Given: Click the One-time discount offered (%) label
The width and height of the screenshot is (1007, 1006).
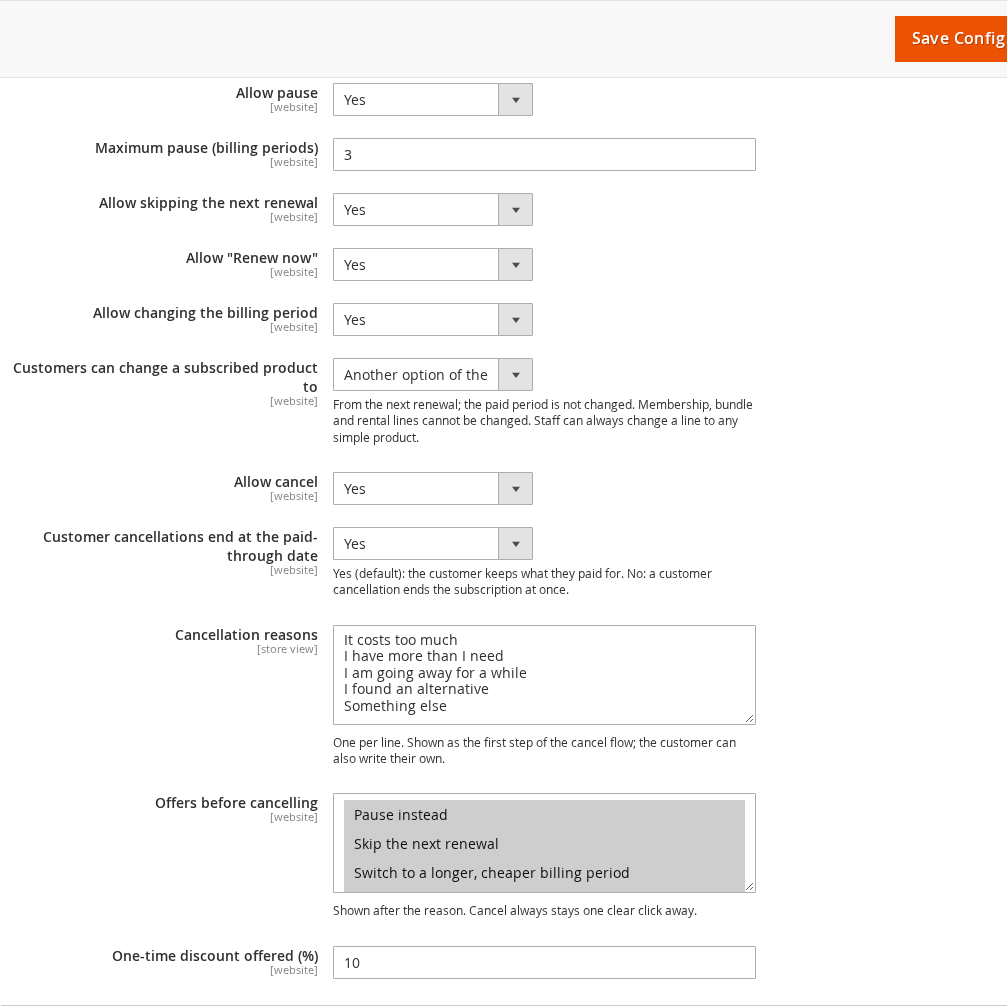Looking at the screenshot, I should coord(215,956).
